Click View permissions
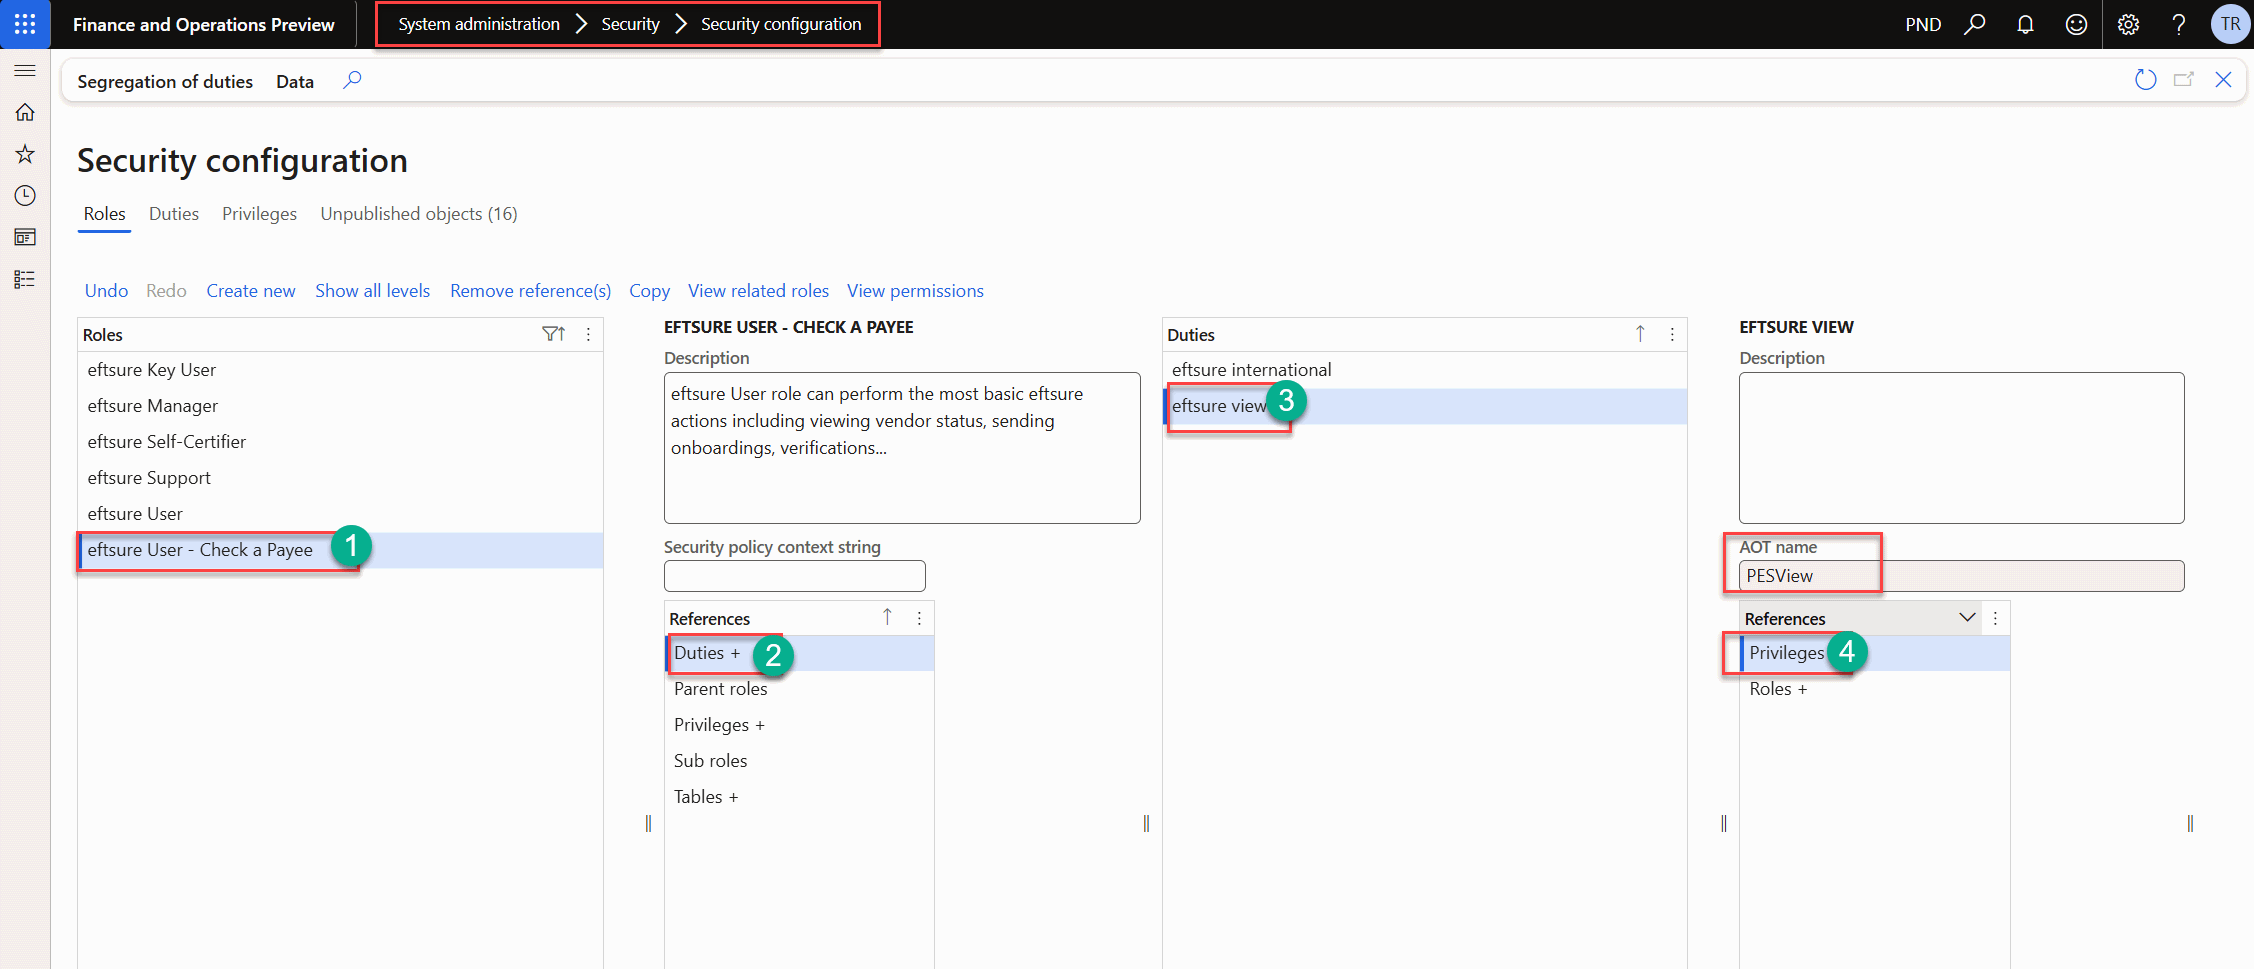2254x969 pixels. pyautogui.click(x=915, y=291)
